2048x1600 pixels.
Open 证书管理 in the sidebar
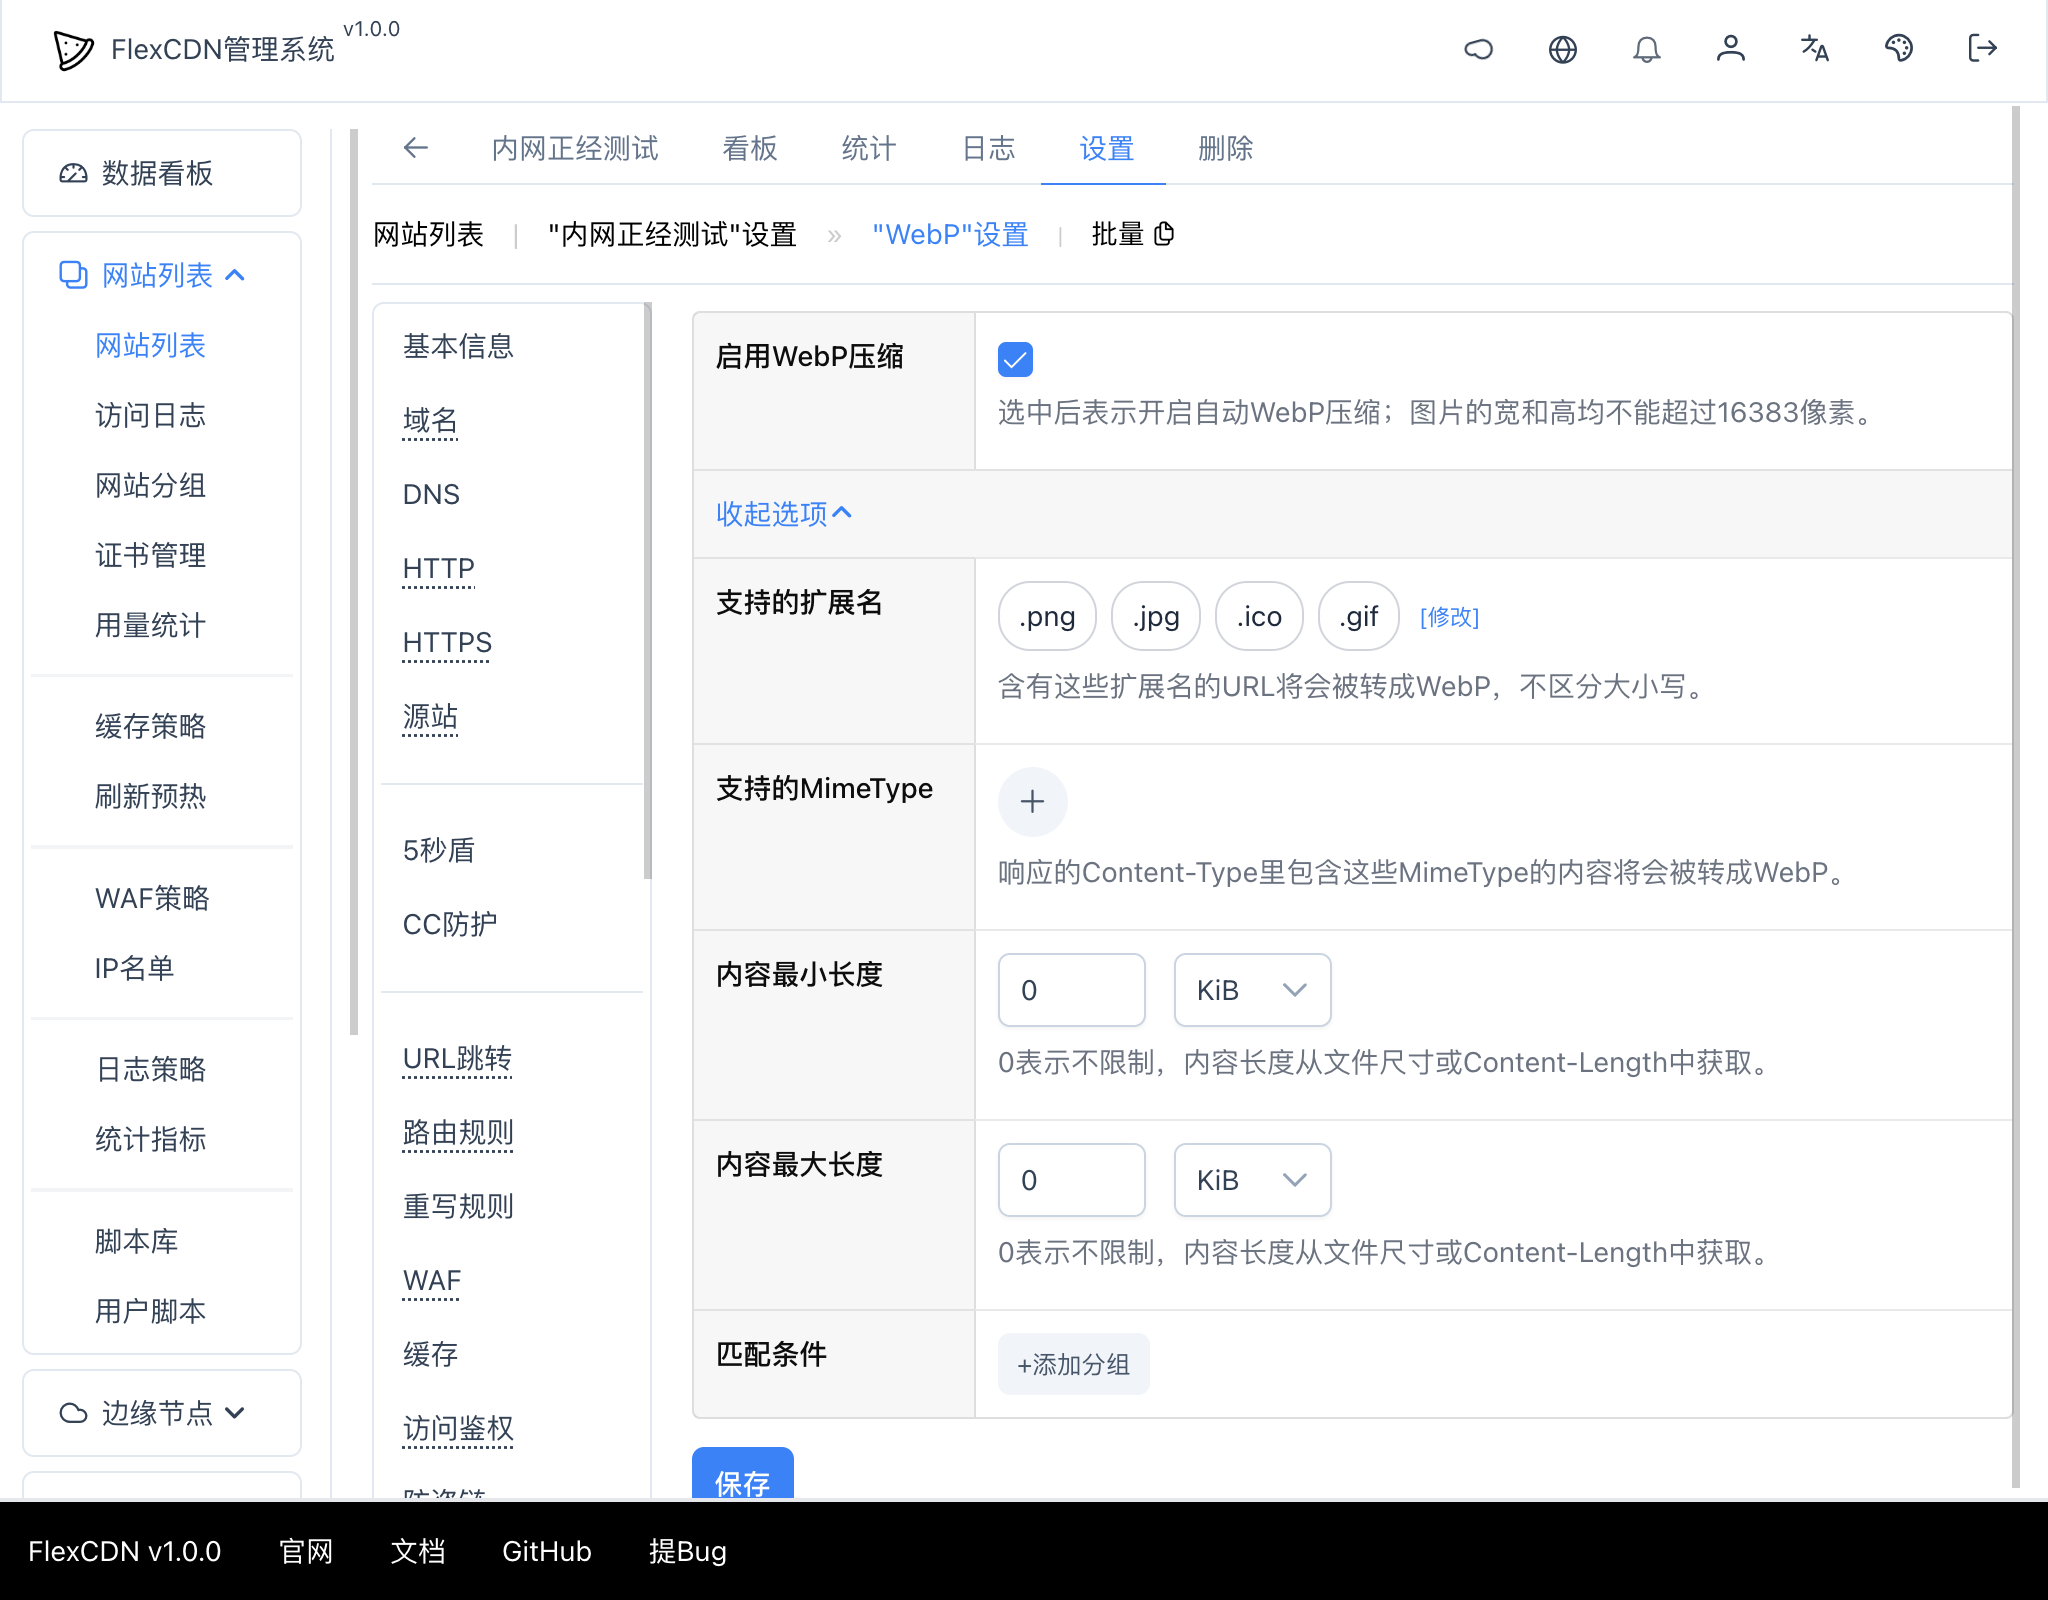[x=150, y=555]
